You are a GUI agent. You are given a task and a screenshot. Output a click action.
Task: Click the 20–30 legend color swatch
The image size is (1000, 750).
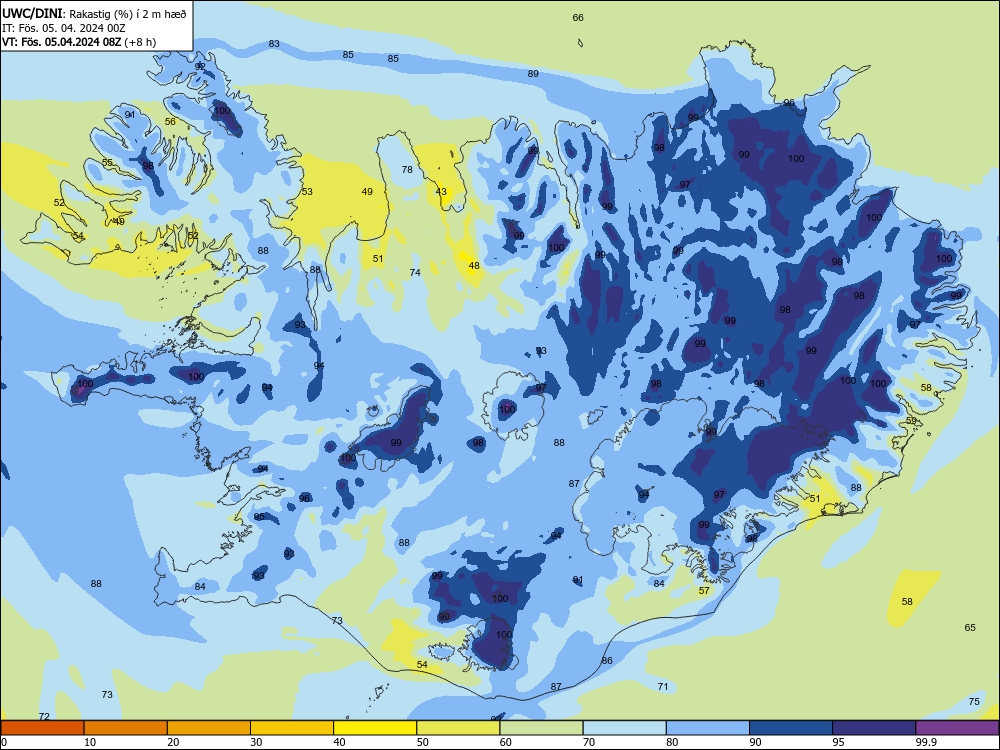(209, 728)
